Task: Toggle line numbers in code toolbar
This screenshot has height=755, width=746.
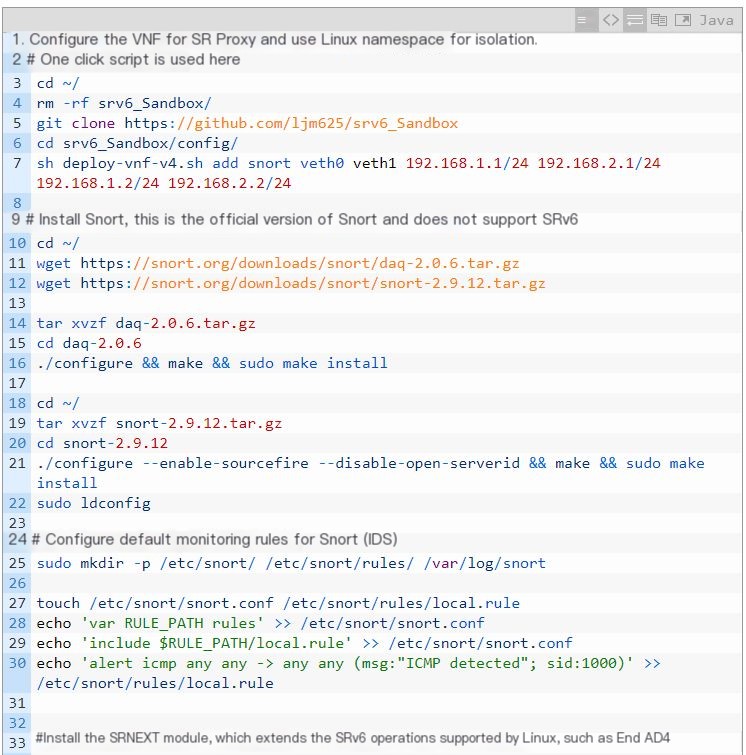Action: (586, 20)
